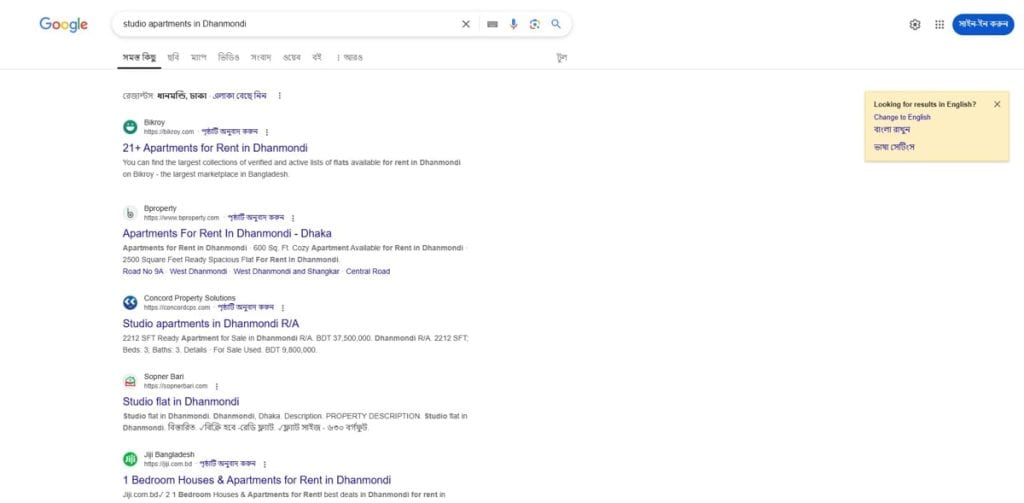Start voice search with microphone icon
The image size is (1024, 503).
513,24
